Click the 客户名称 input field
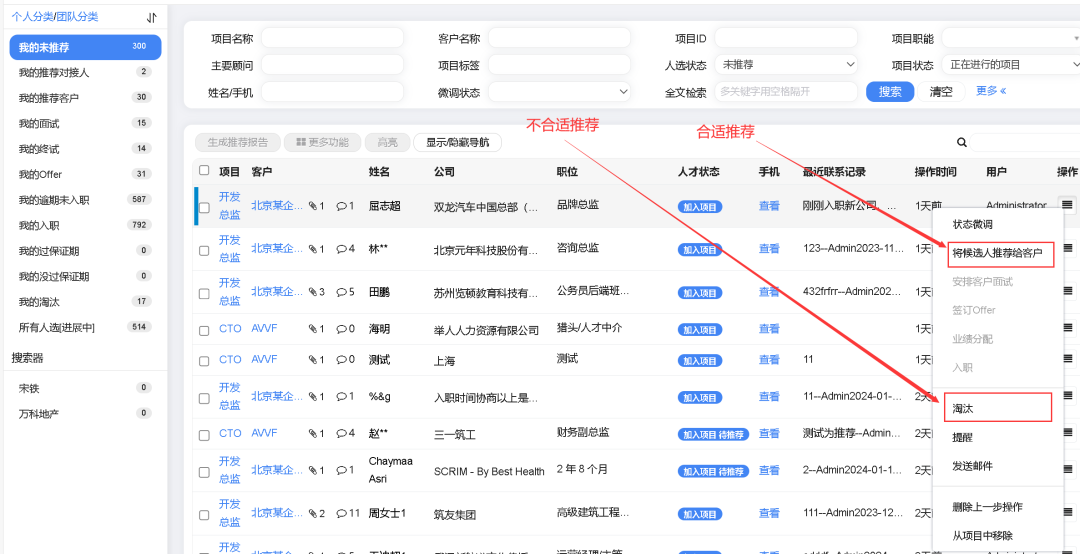The width and height of the screenshot is (1080, 554). [559, 38]
